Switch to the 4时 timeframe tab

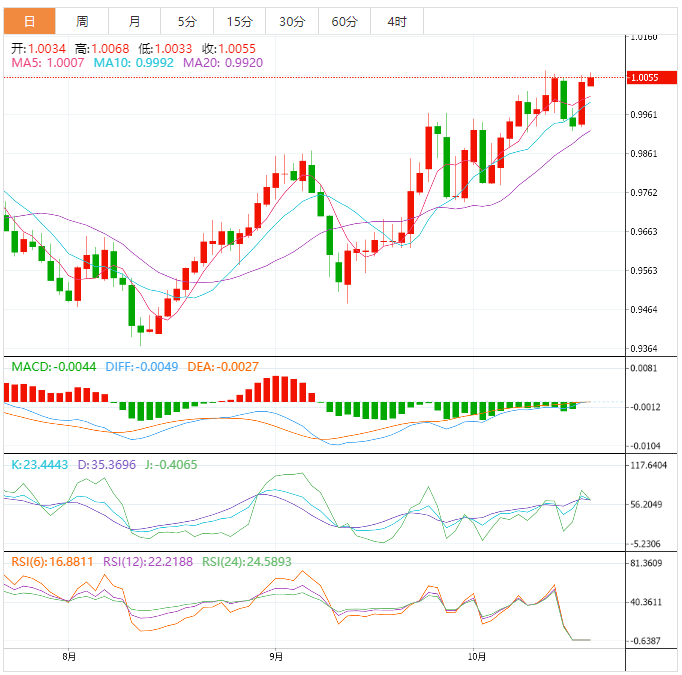[x=396, y=21]
